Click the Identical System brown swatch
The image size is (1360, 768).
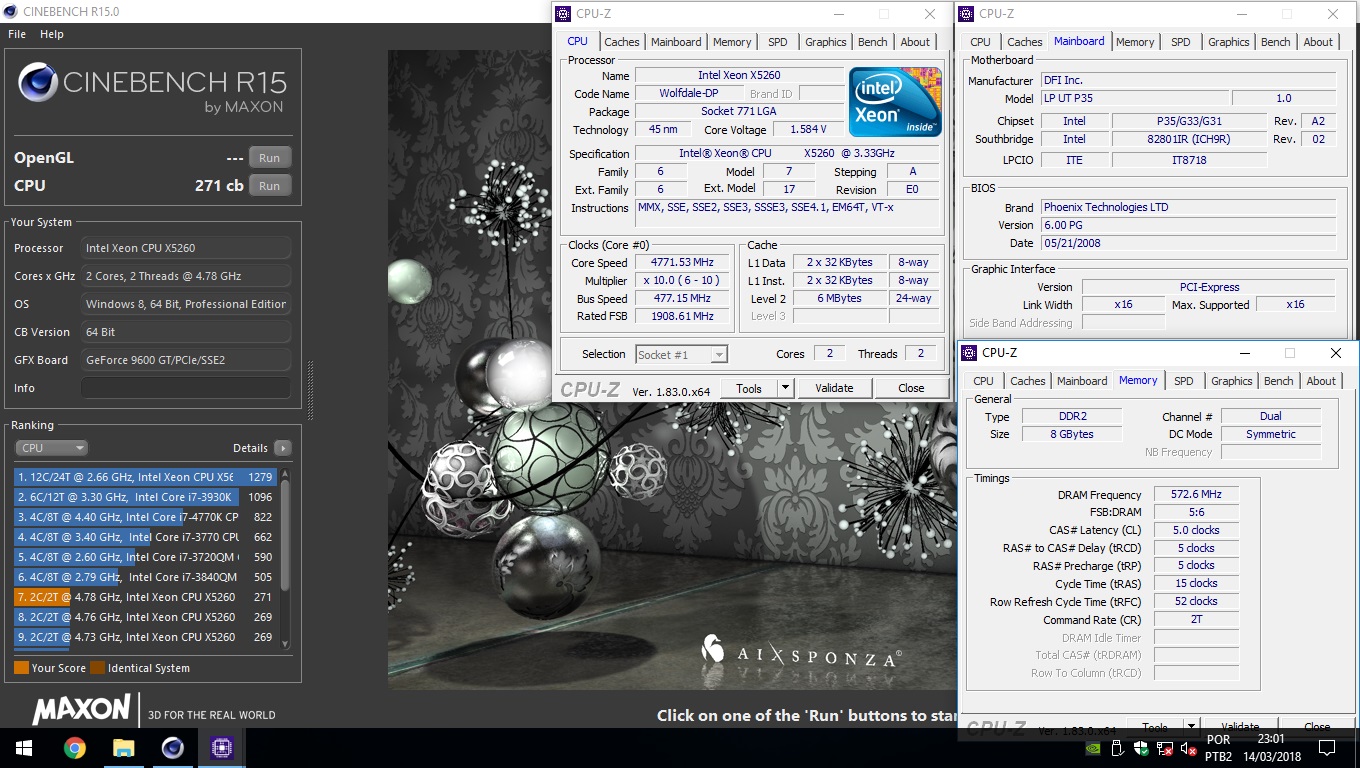coord(97,668)
